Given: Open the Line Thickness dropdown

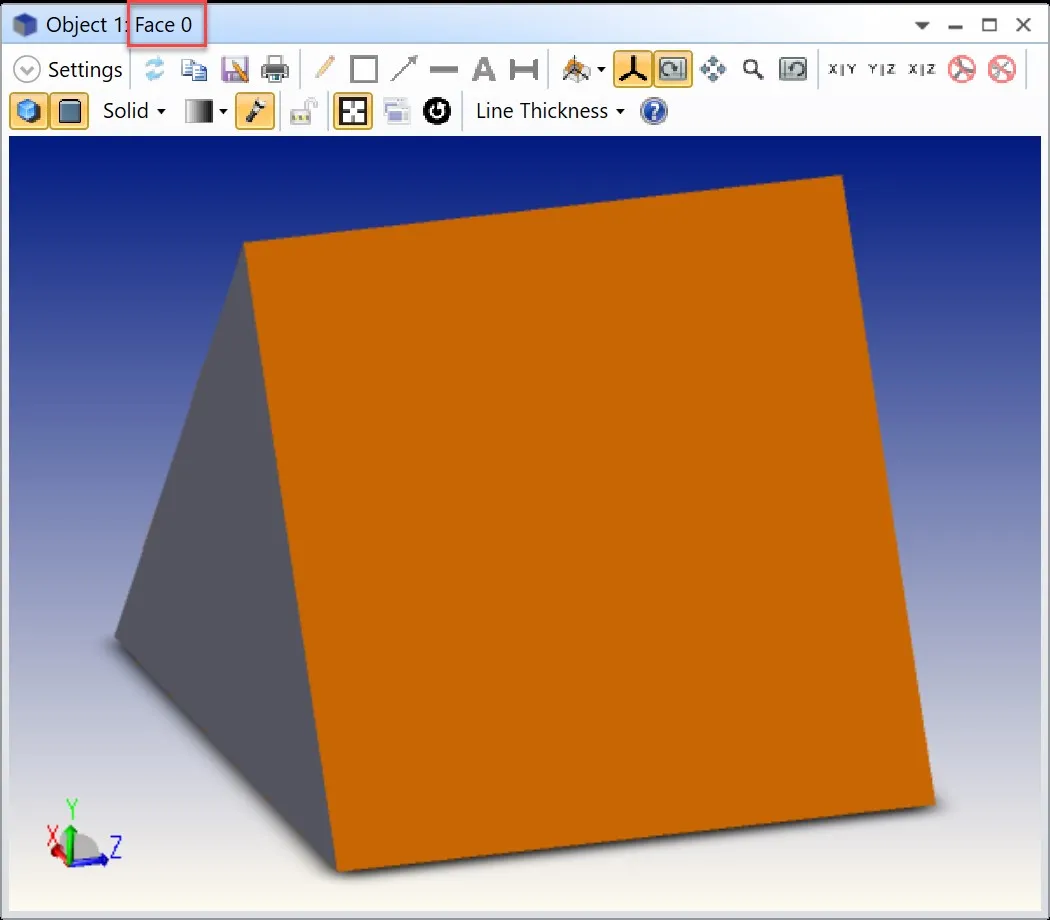Looking at the screenshot, I should point(549,111).
